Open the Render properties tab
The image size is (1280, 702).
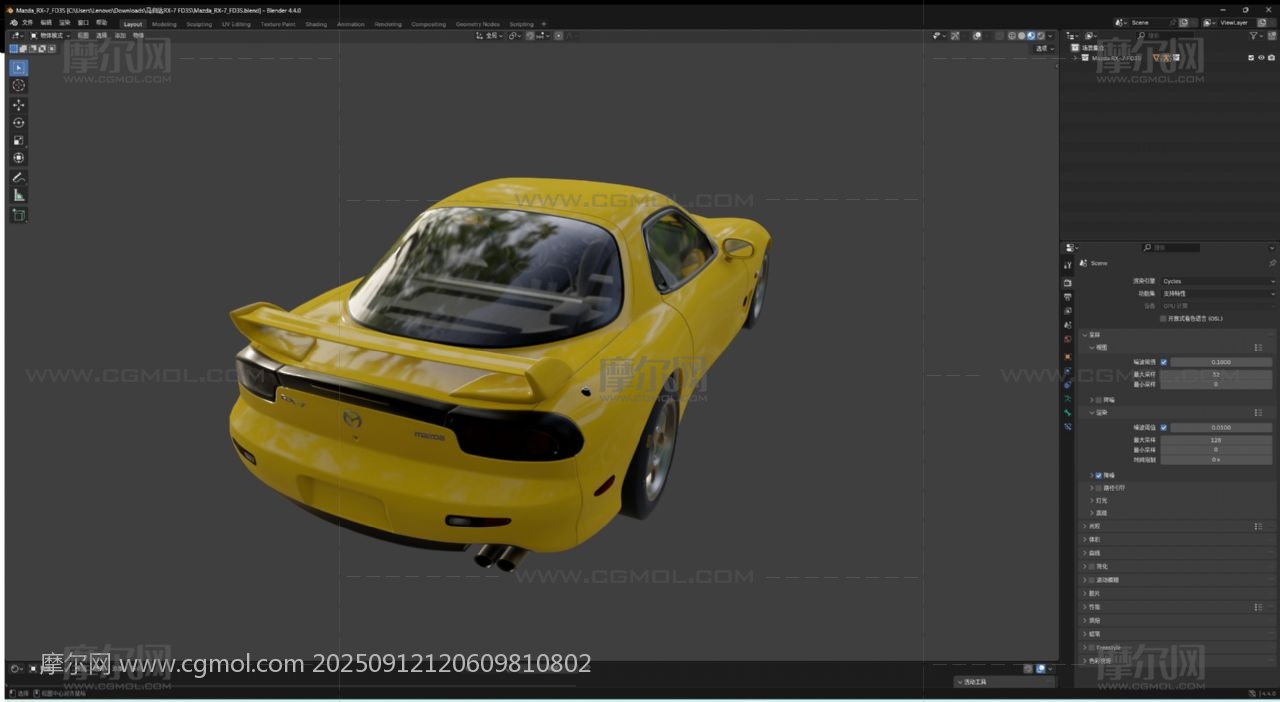(1068, 283)
